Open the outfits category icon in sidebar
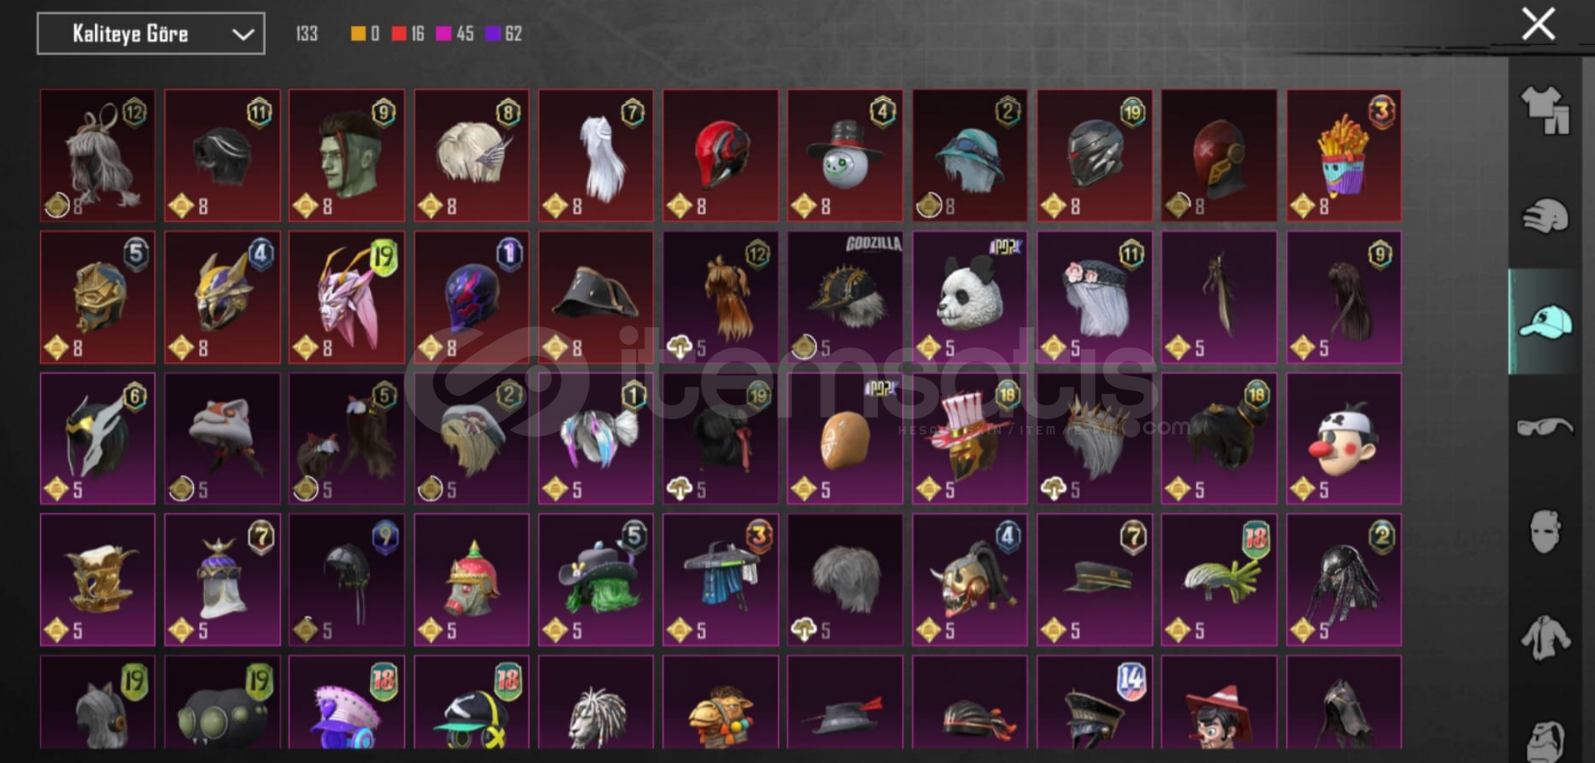The width and height of the screenshot is (1595, 763). 1546,109
